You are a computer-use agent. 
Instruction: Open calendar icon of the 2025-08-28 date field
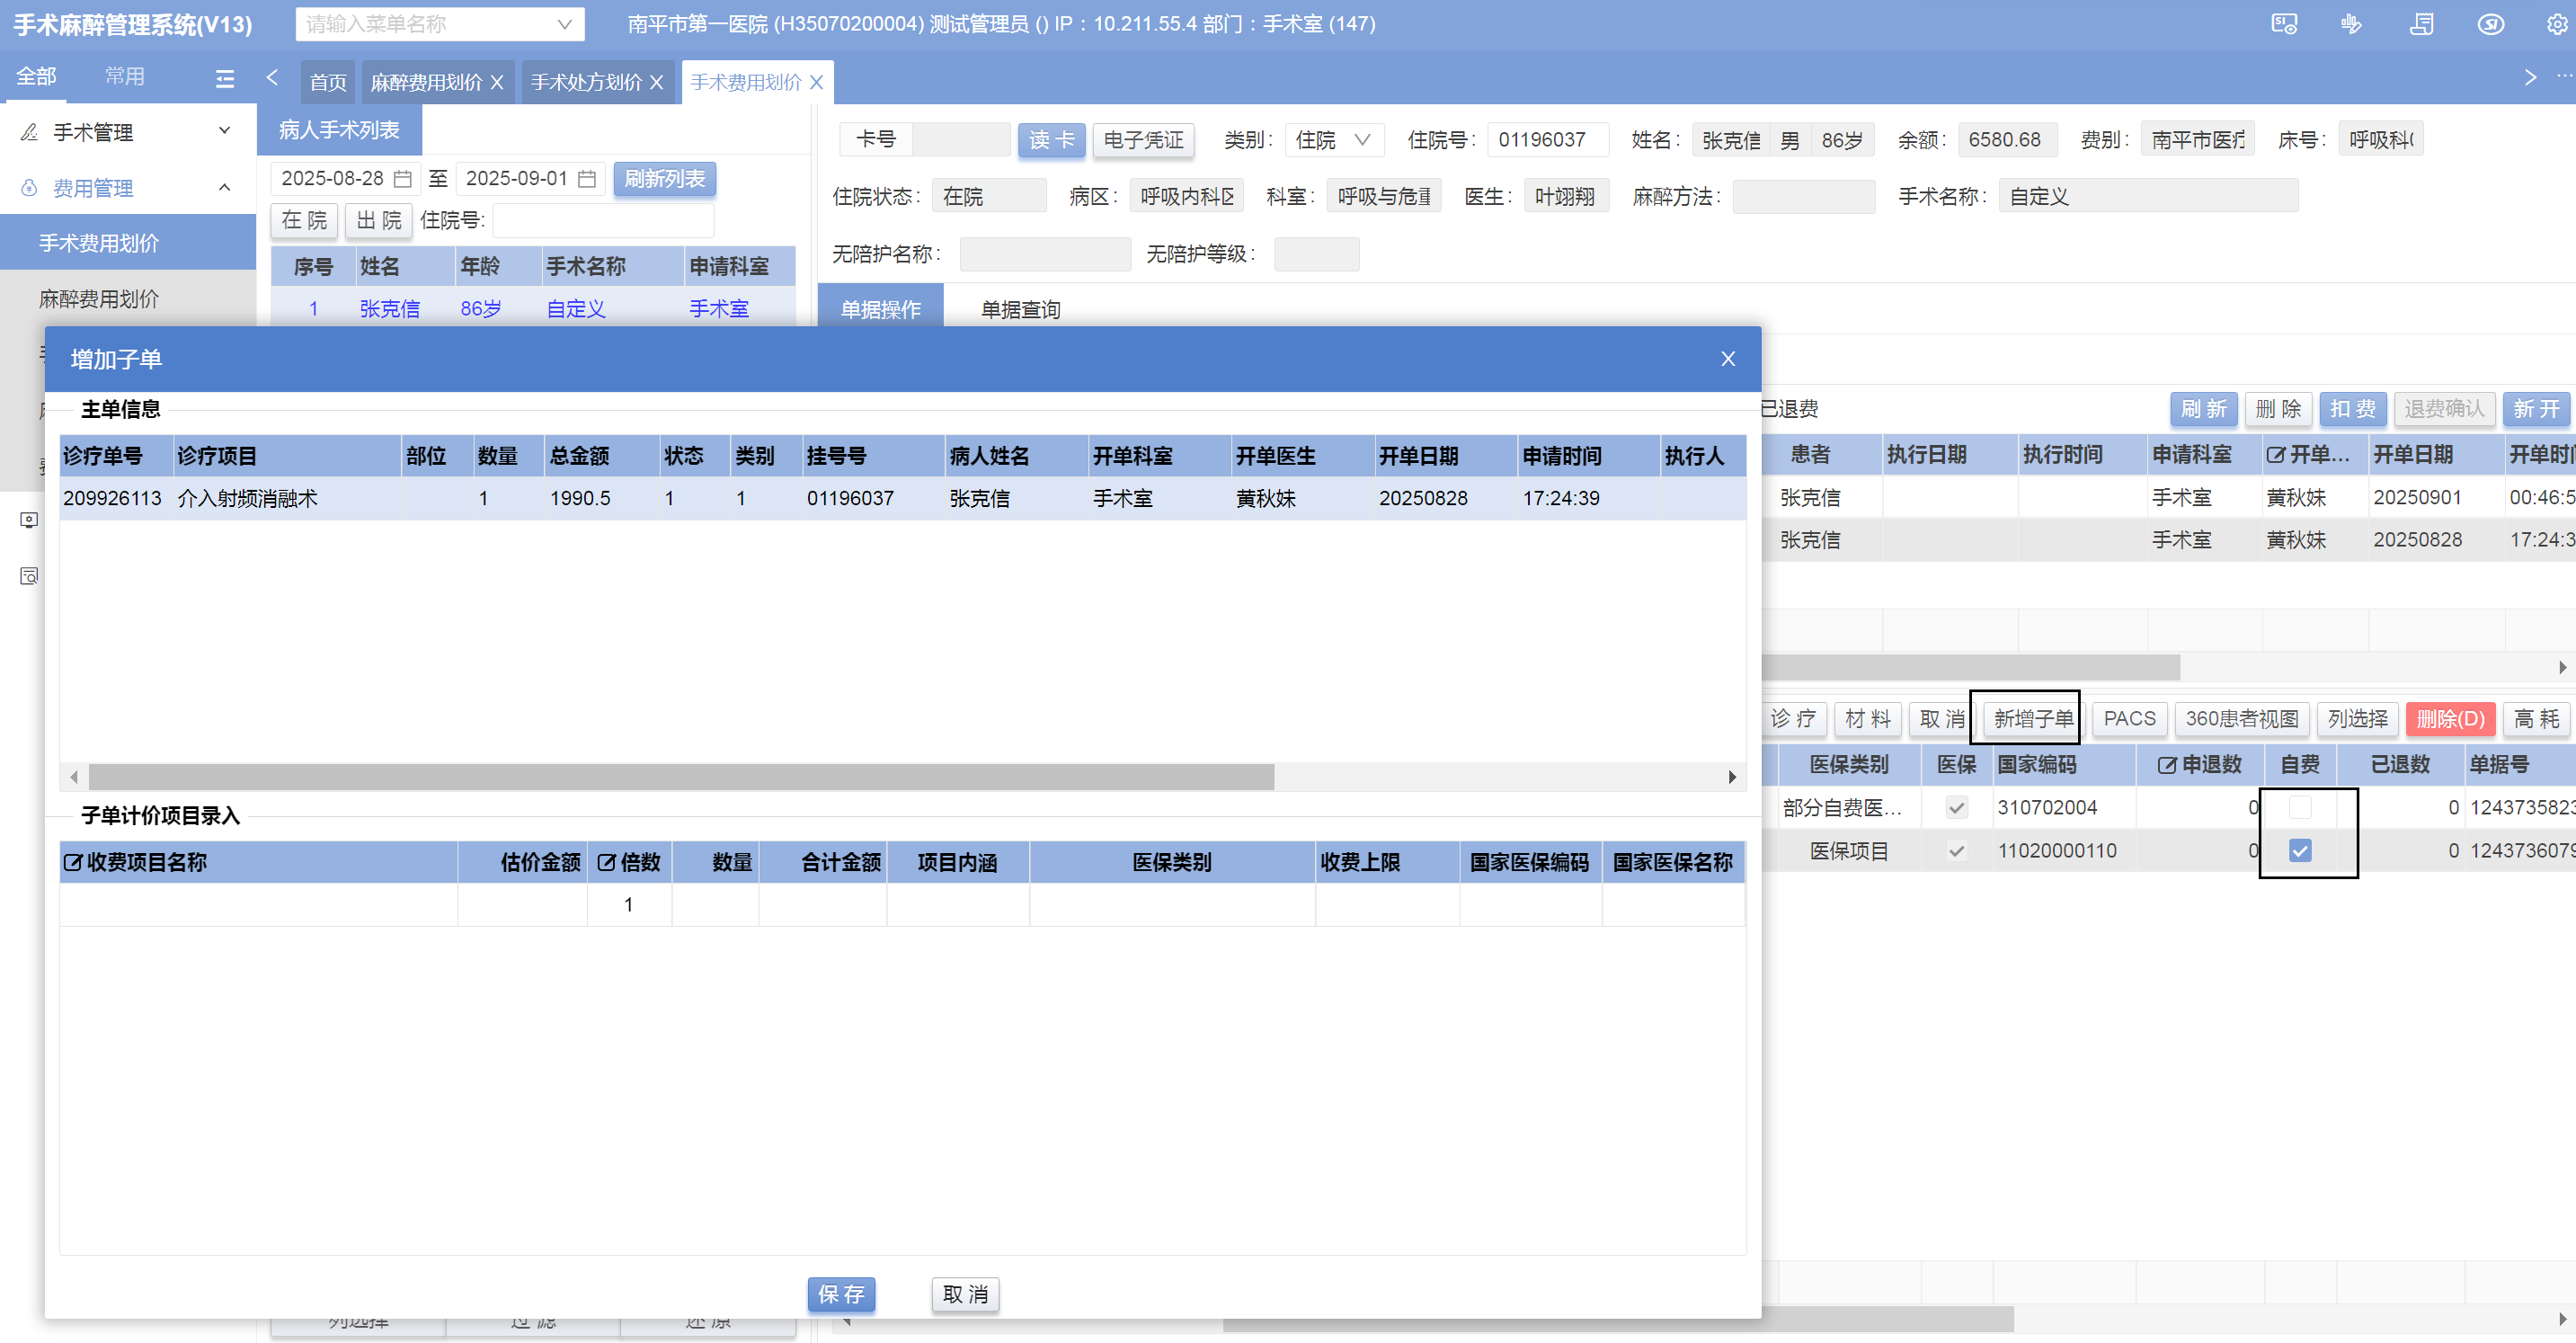403,179
